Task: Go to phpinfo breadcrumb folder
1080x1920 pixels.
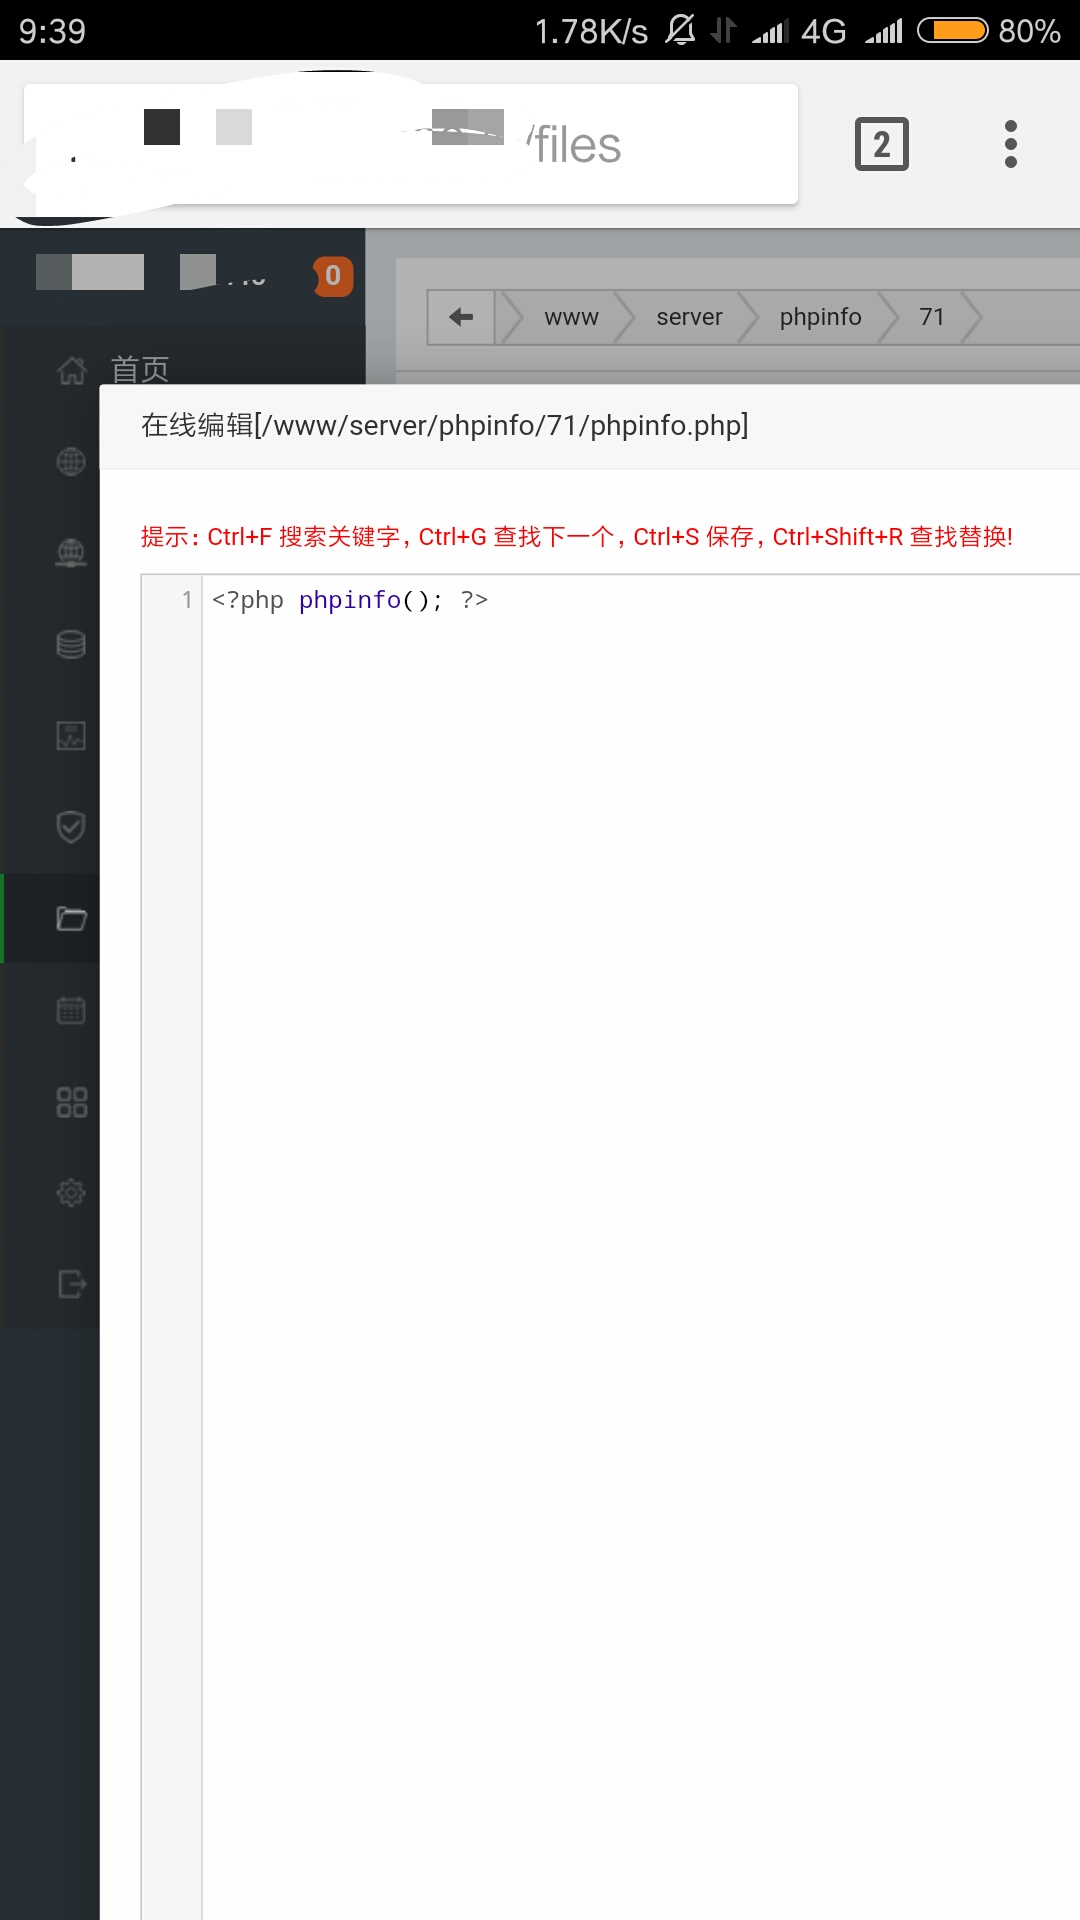Action: (820, 317)
